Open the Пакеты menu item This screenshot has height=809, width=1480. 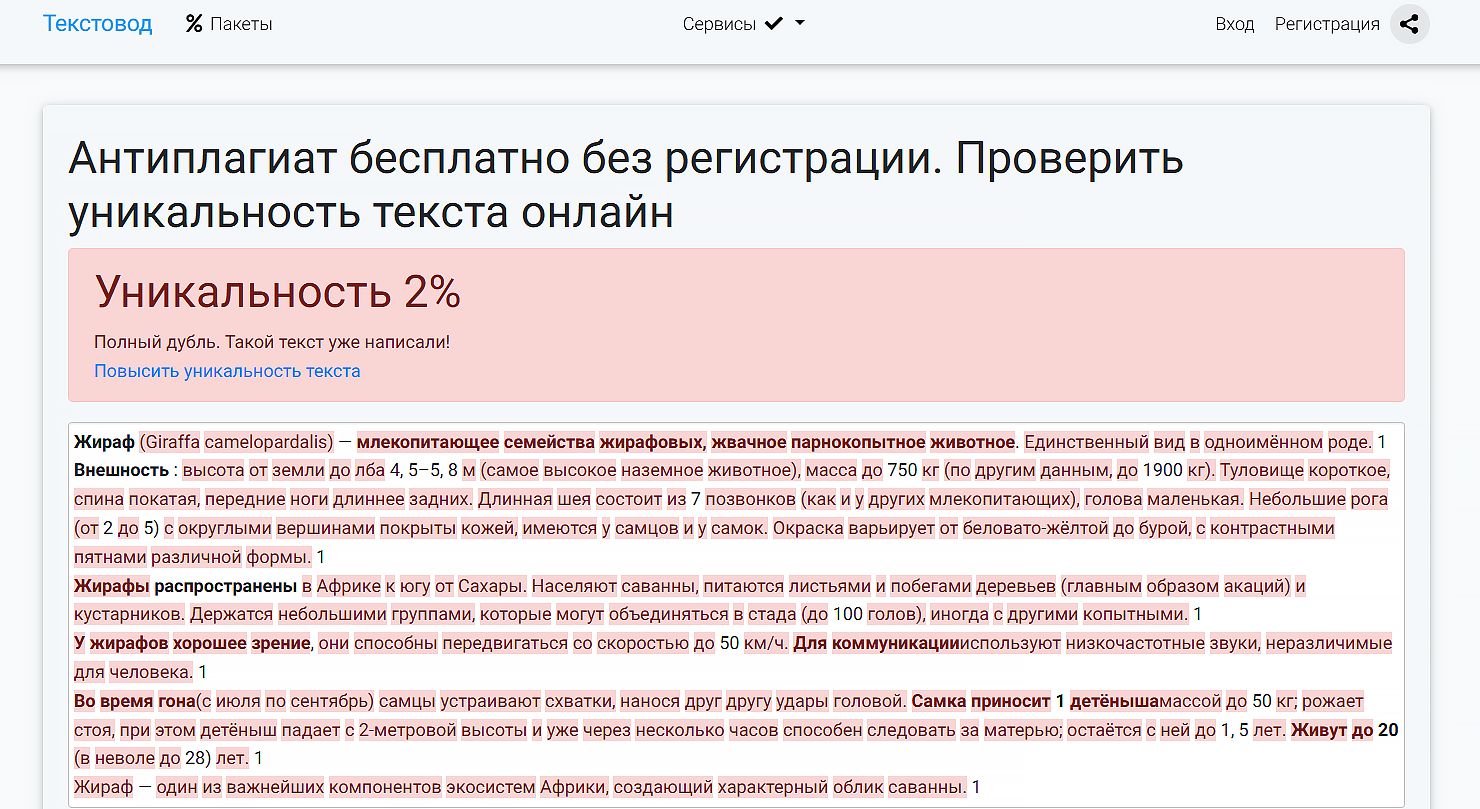coord(240,24)
